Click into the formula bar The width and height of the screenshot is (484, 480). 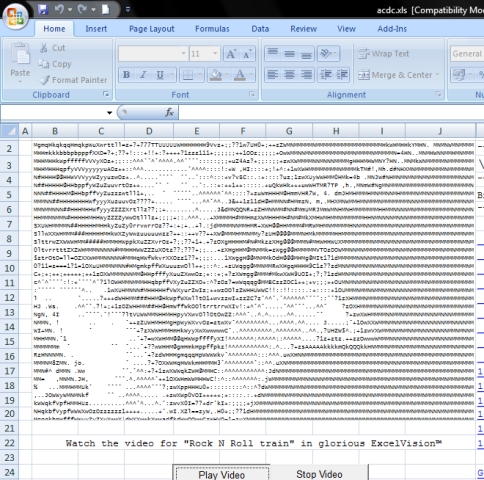pyautogui.click(x=331, y=113)
